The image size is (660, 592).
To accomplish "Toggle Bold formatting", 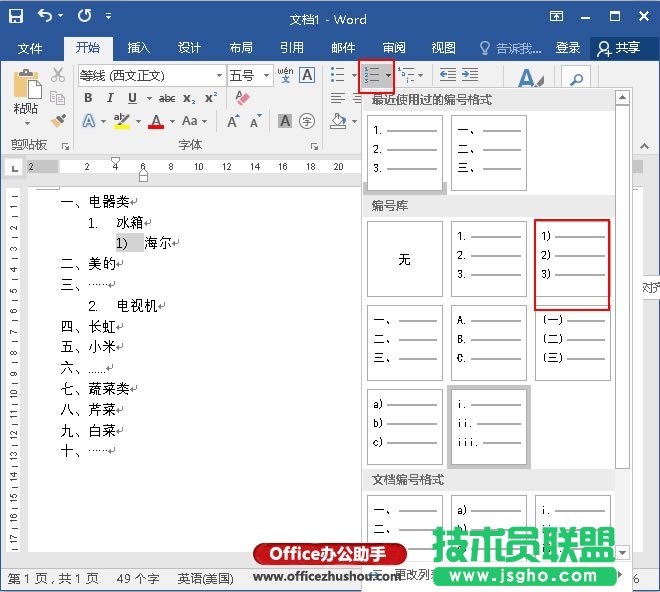I will (x=88, y=98).
